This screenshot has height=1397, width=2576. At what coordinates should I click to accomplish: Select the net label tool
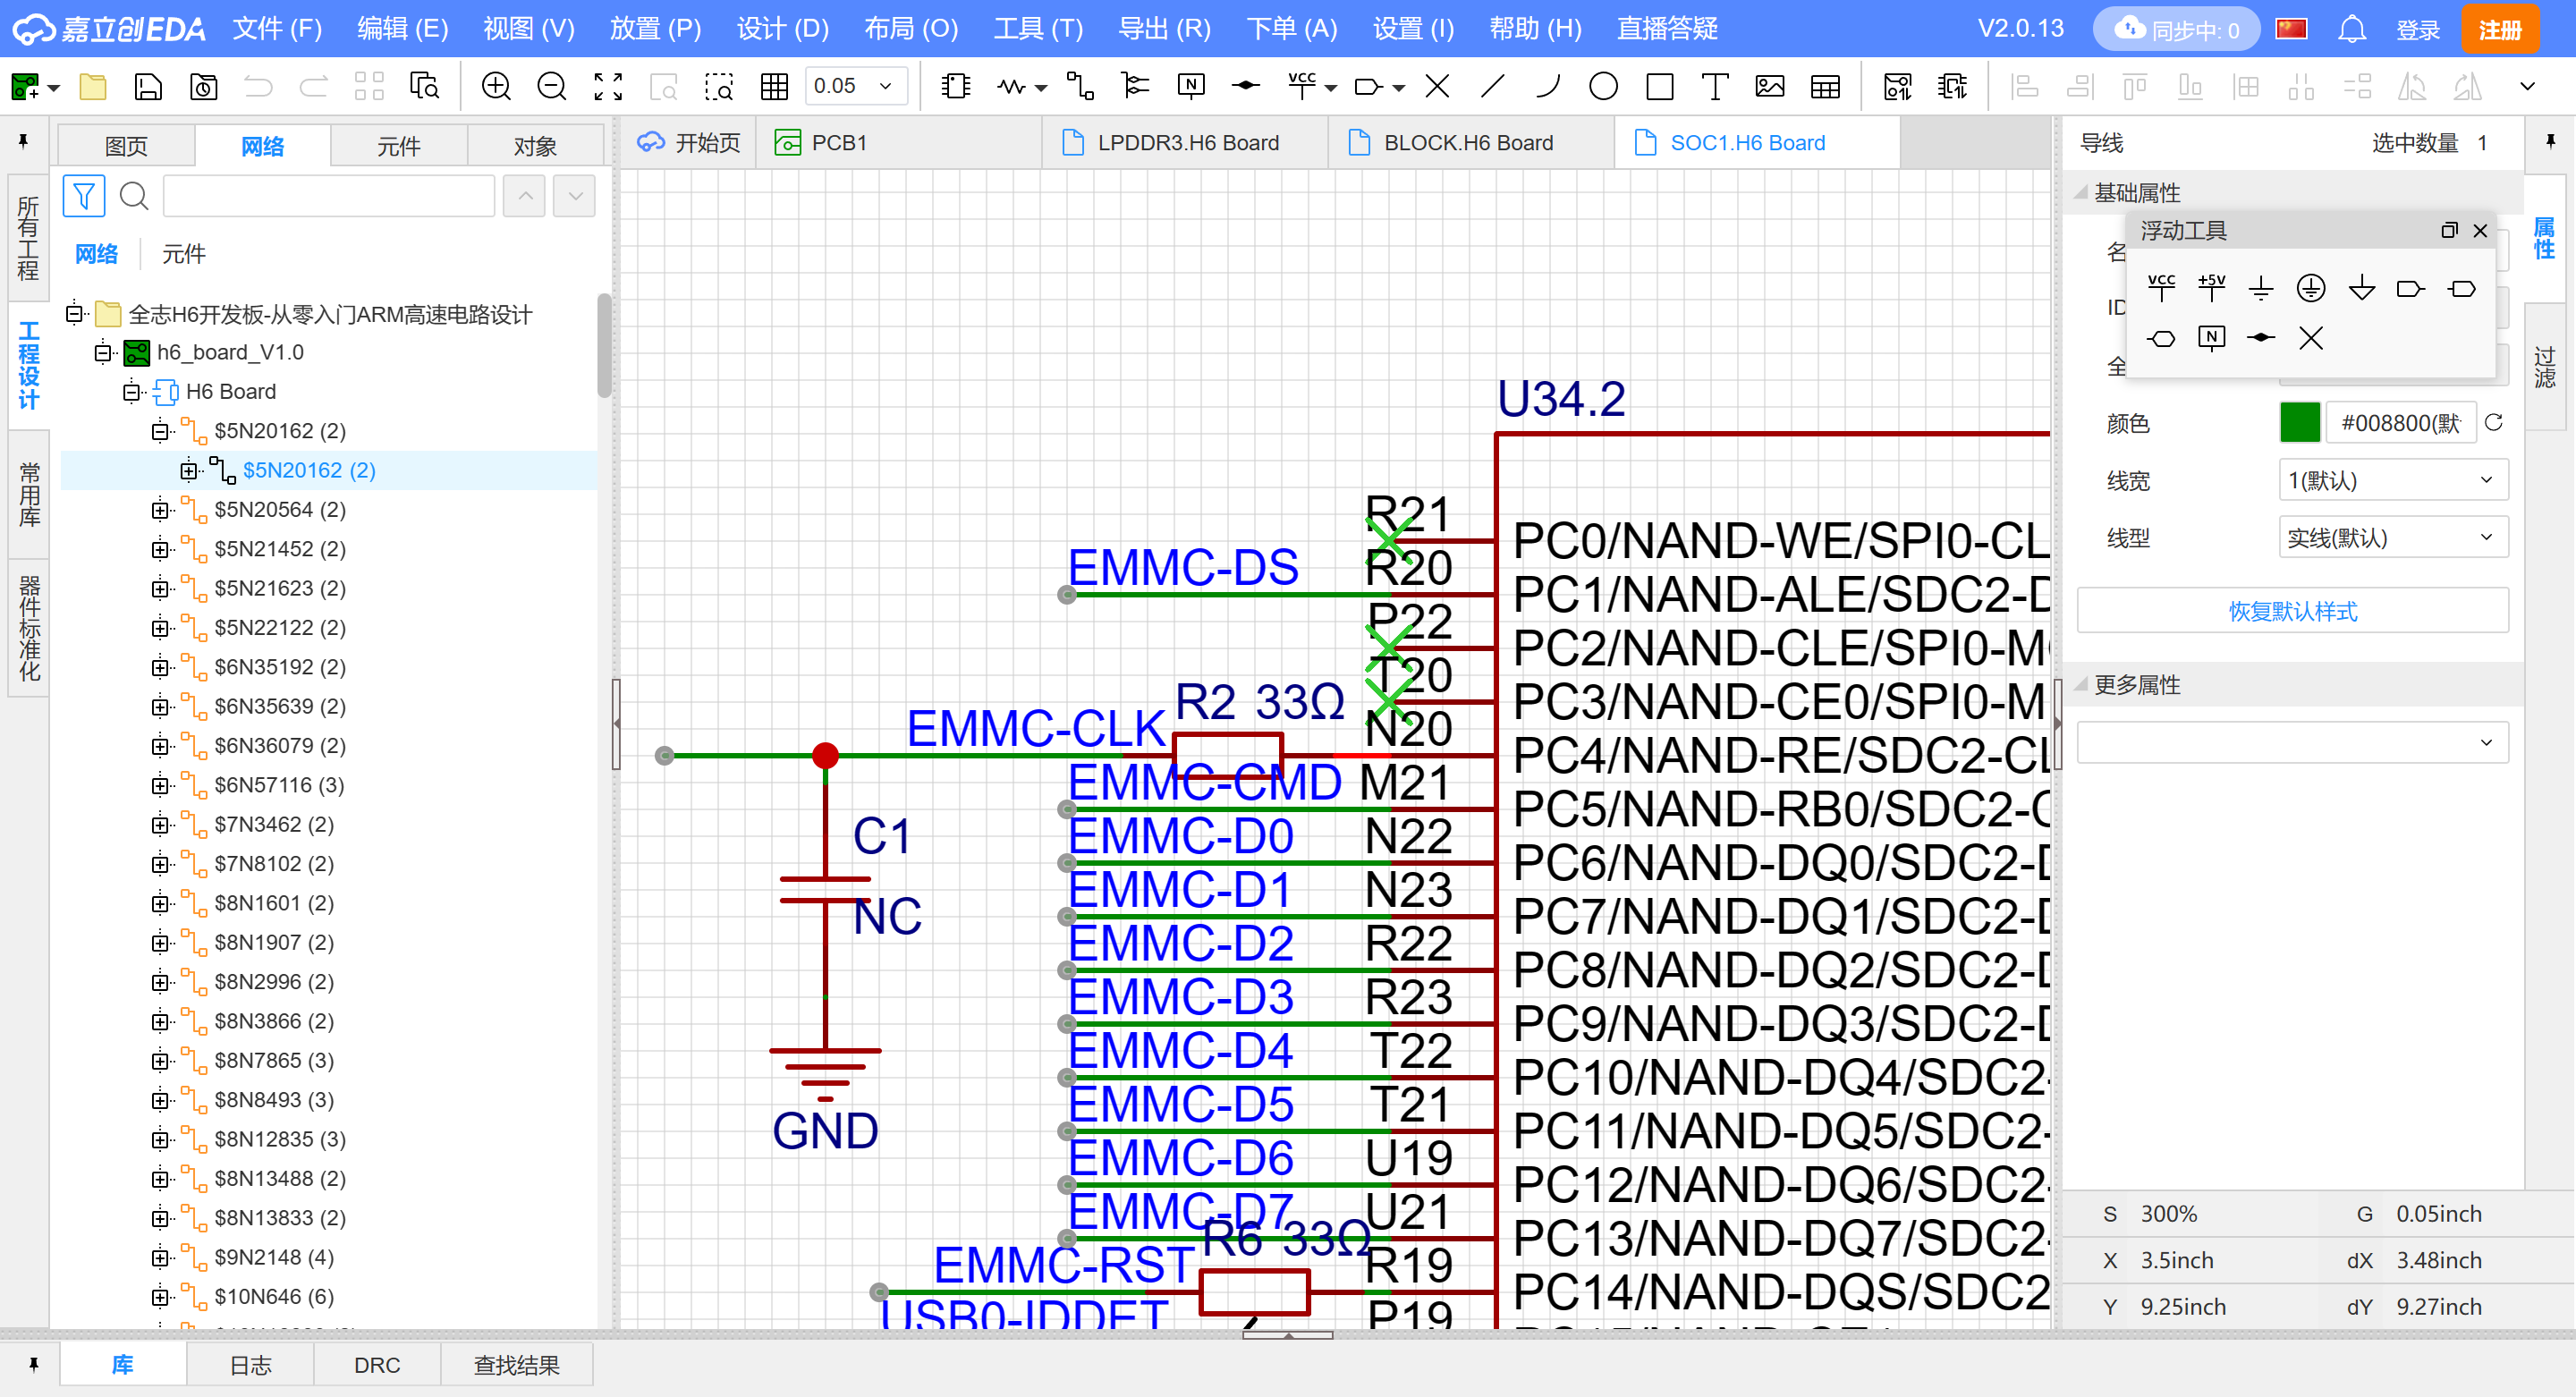point(1191,86)
